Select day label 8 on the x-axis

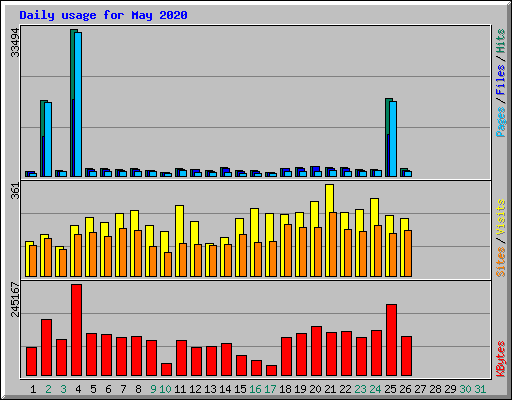138,389
